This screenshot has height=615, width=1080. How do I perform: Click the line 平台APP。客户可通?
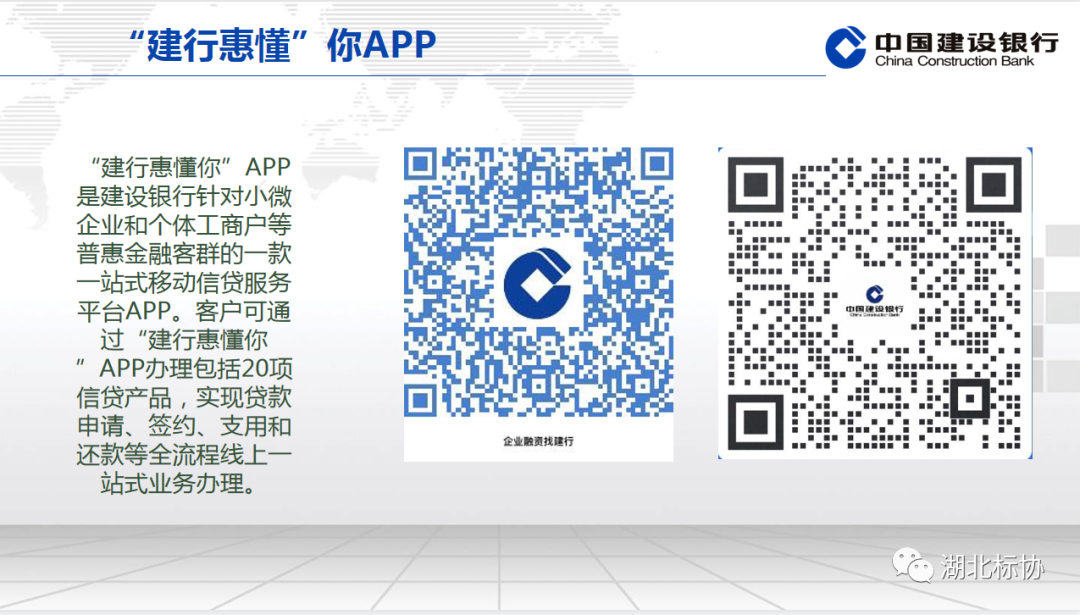point(184,311)
